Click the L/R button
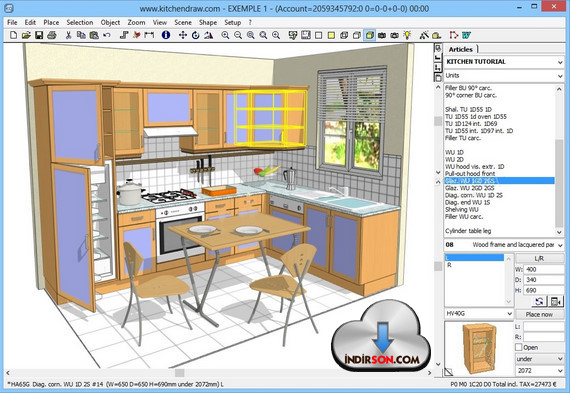Screen dimensions: 570x393 [539, 258]
